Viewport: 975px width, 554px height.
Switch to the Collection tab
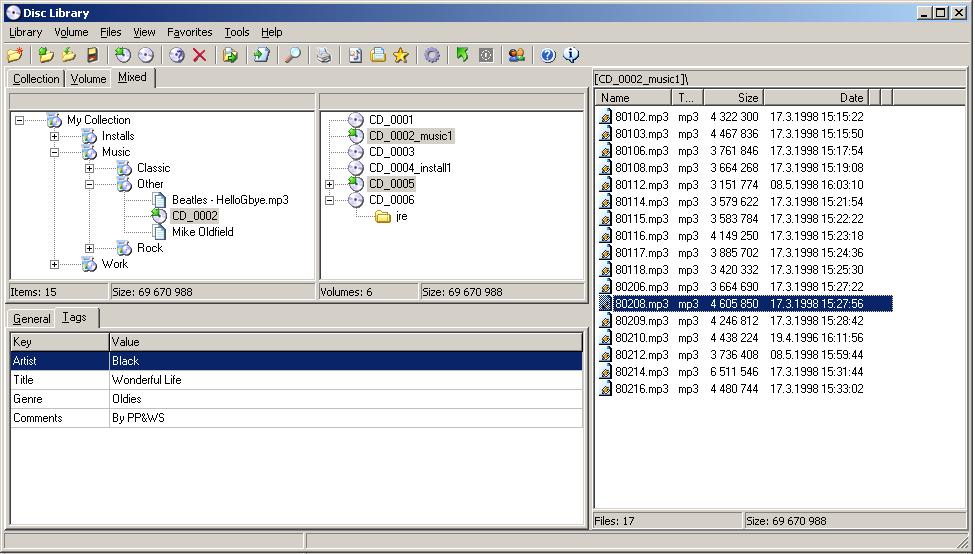tap(36, 79)
